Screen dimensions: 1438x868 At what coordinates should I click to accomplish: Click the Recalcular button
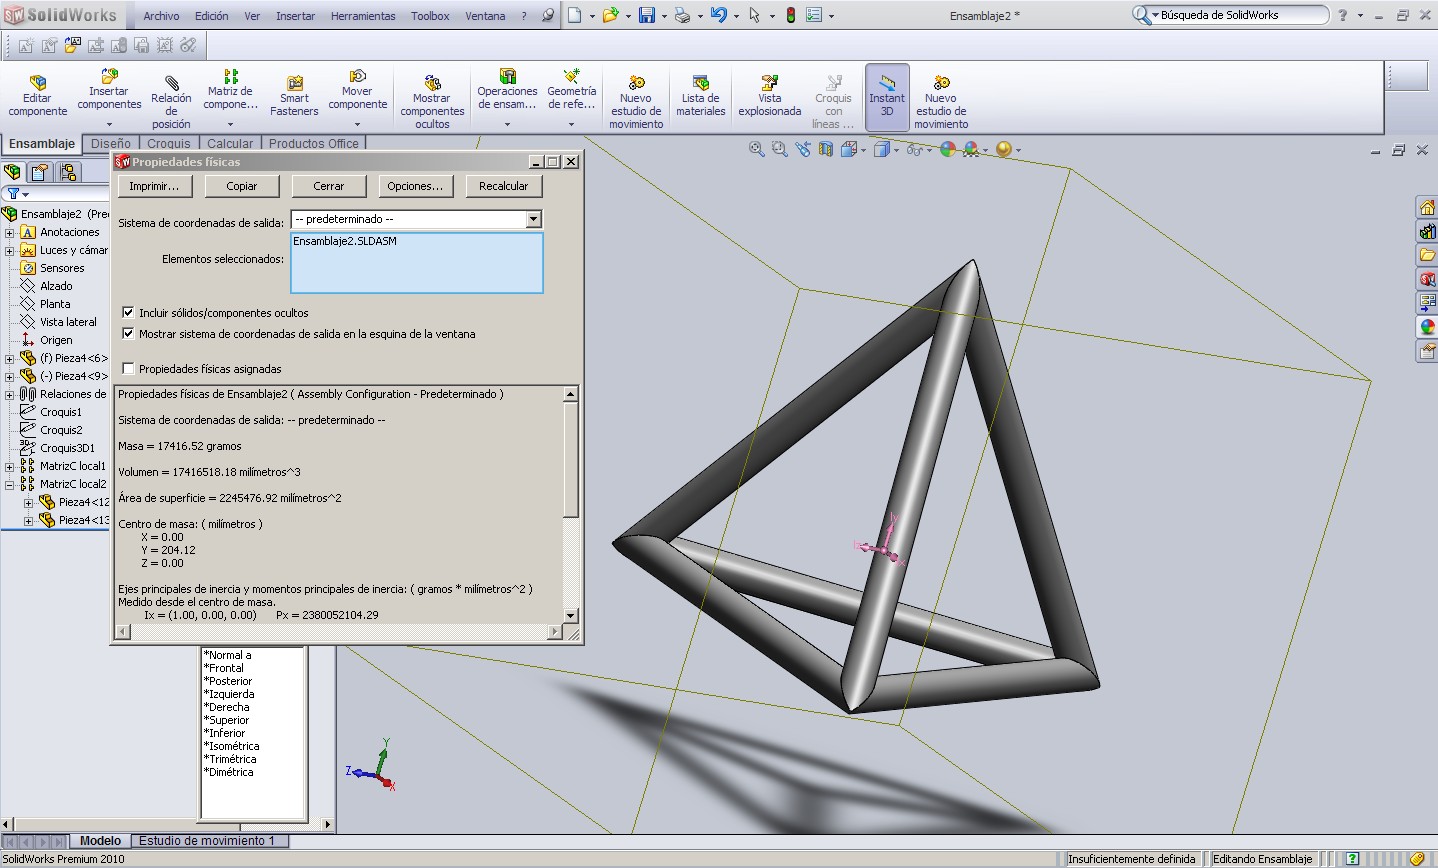coord(503,186)
